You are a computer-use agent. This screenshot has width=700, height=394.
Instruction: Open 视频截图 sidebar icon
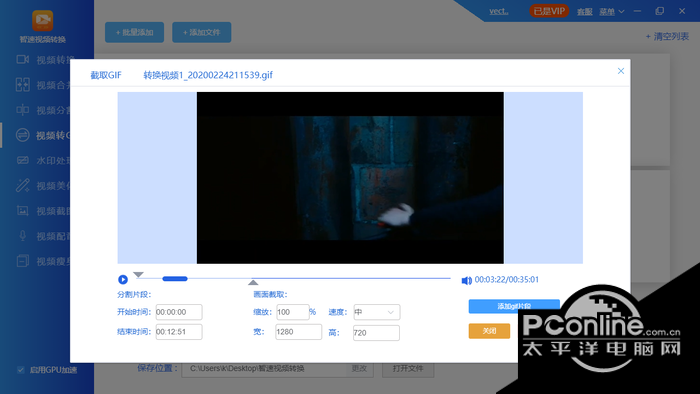(x=22, y=211)
